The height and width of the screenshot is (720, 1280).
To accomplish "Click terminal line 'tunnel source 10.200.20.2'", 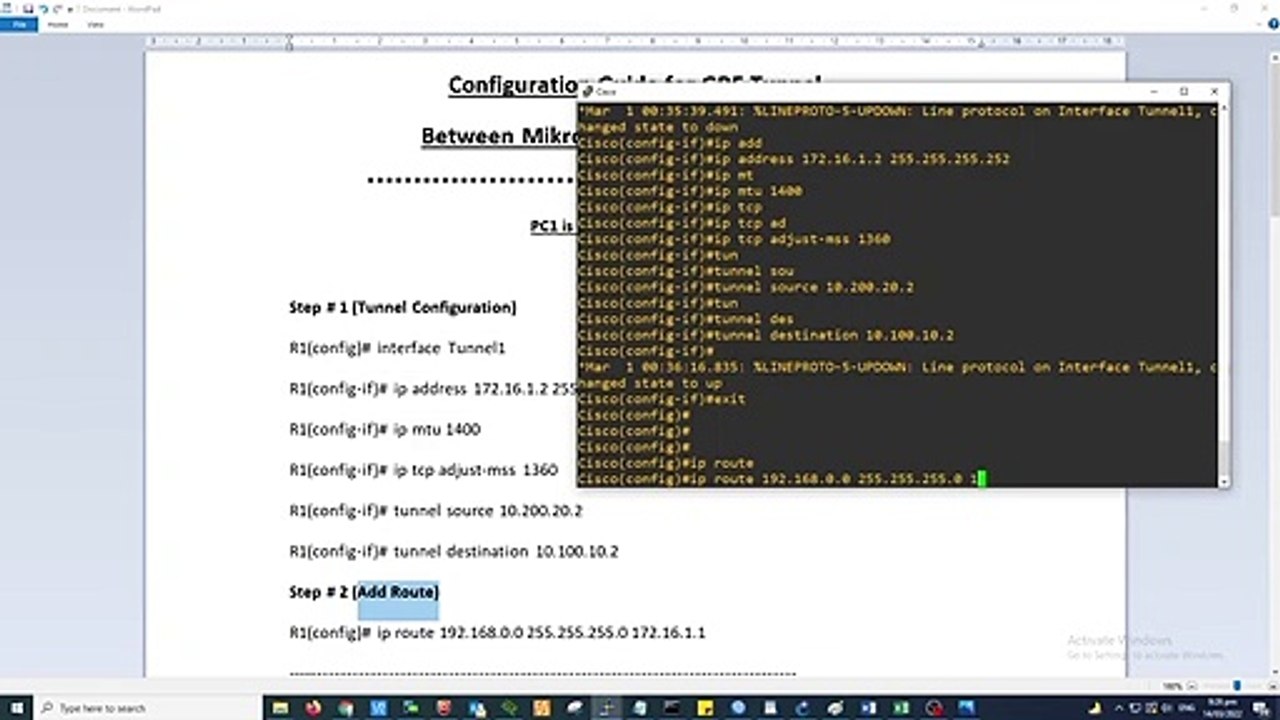I will (x=746, y=287).
